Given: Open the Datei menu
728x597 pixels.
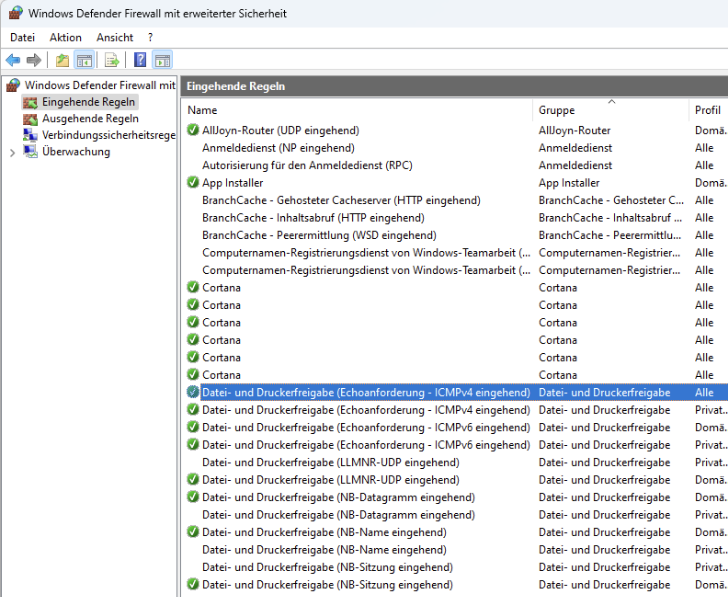Looking at the screenshot, I should tap(22, 38).
